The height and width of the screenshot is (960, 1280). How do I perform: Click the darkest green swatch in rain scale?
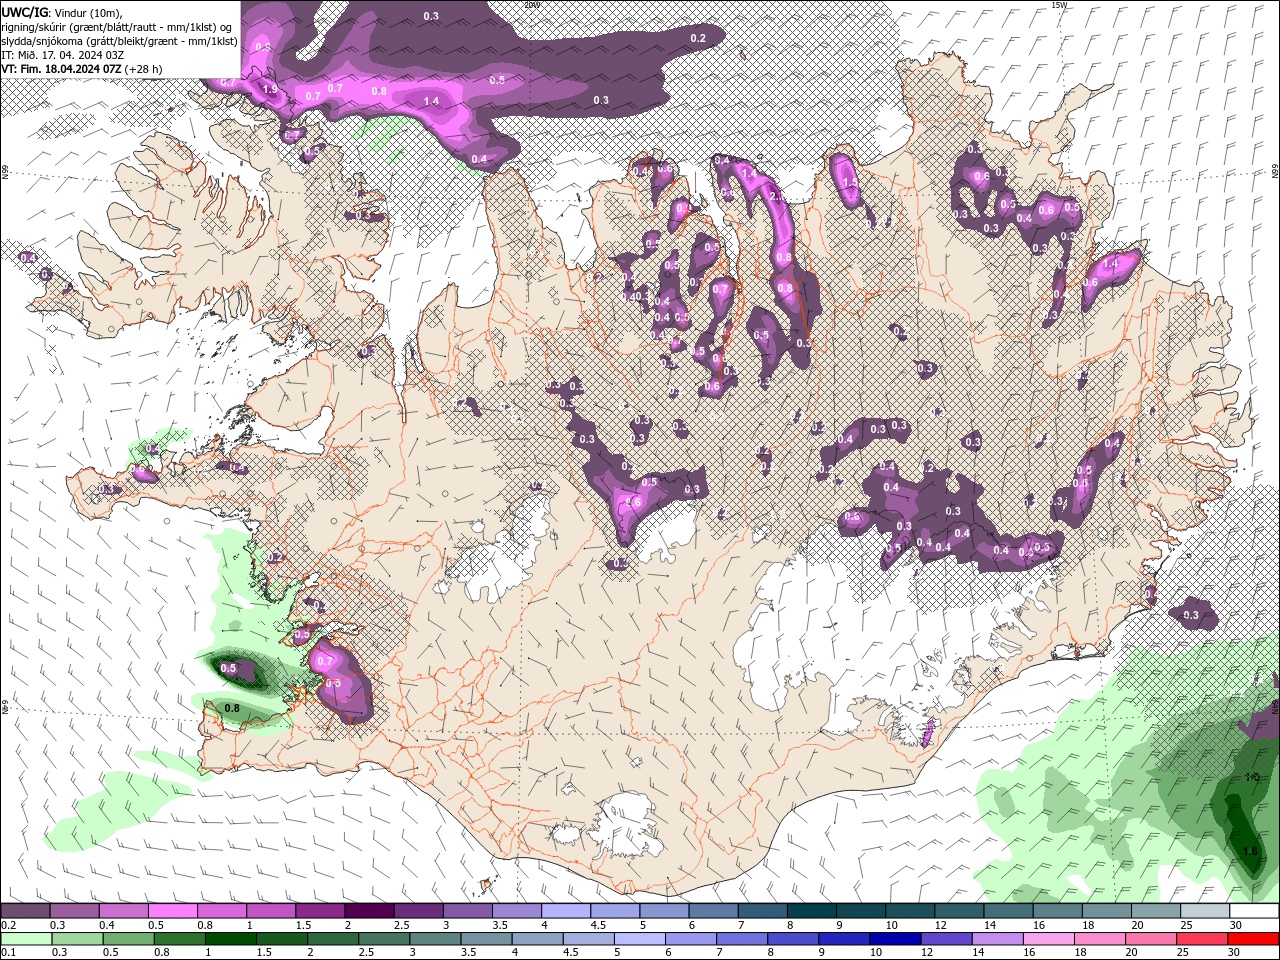(230, 939)
